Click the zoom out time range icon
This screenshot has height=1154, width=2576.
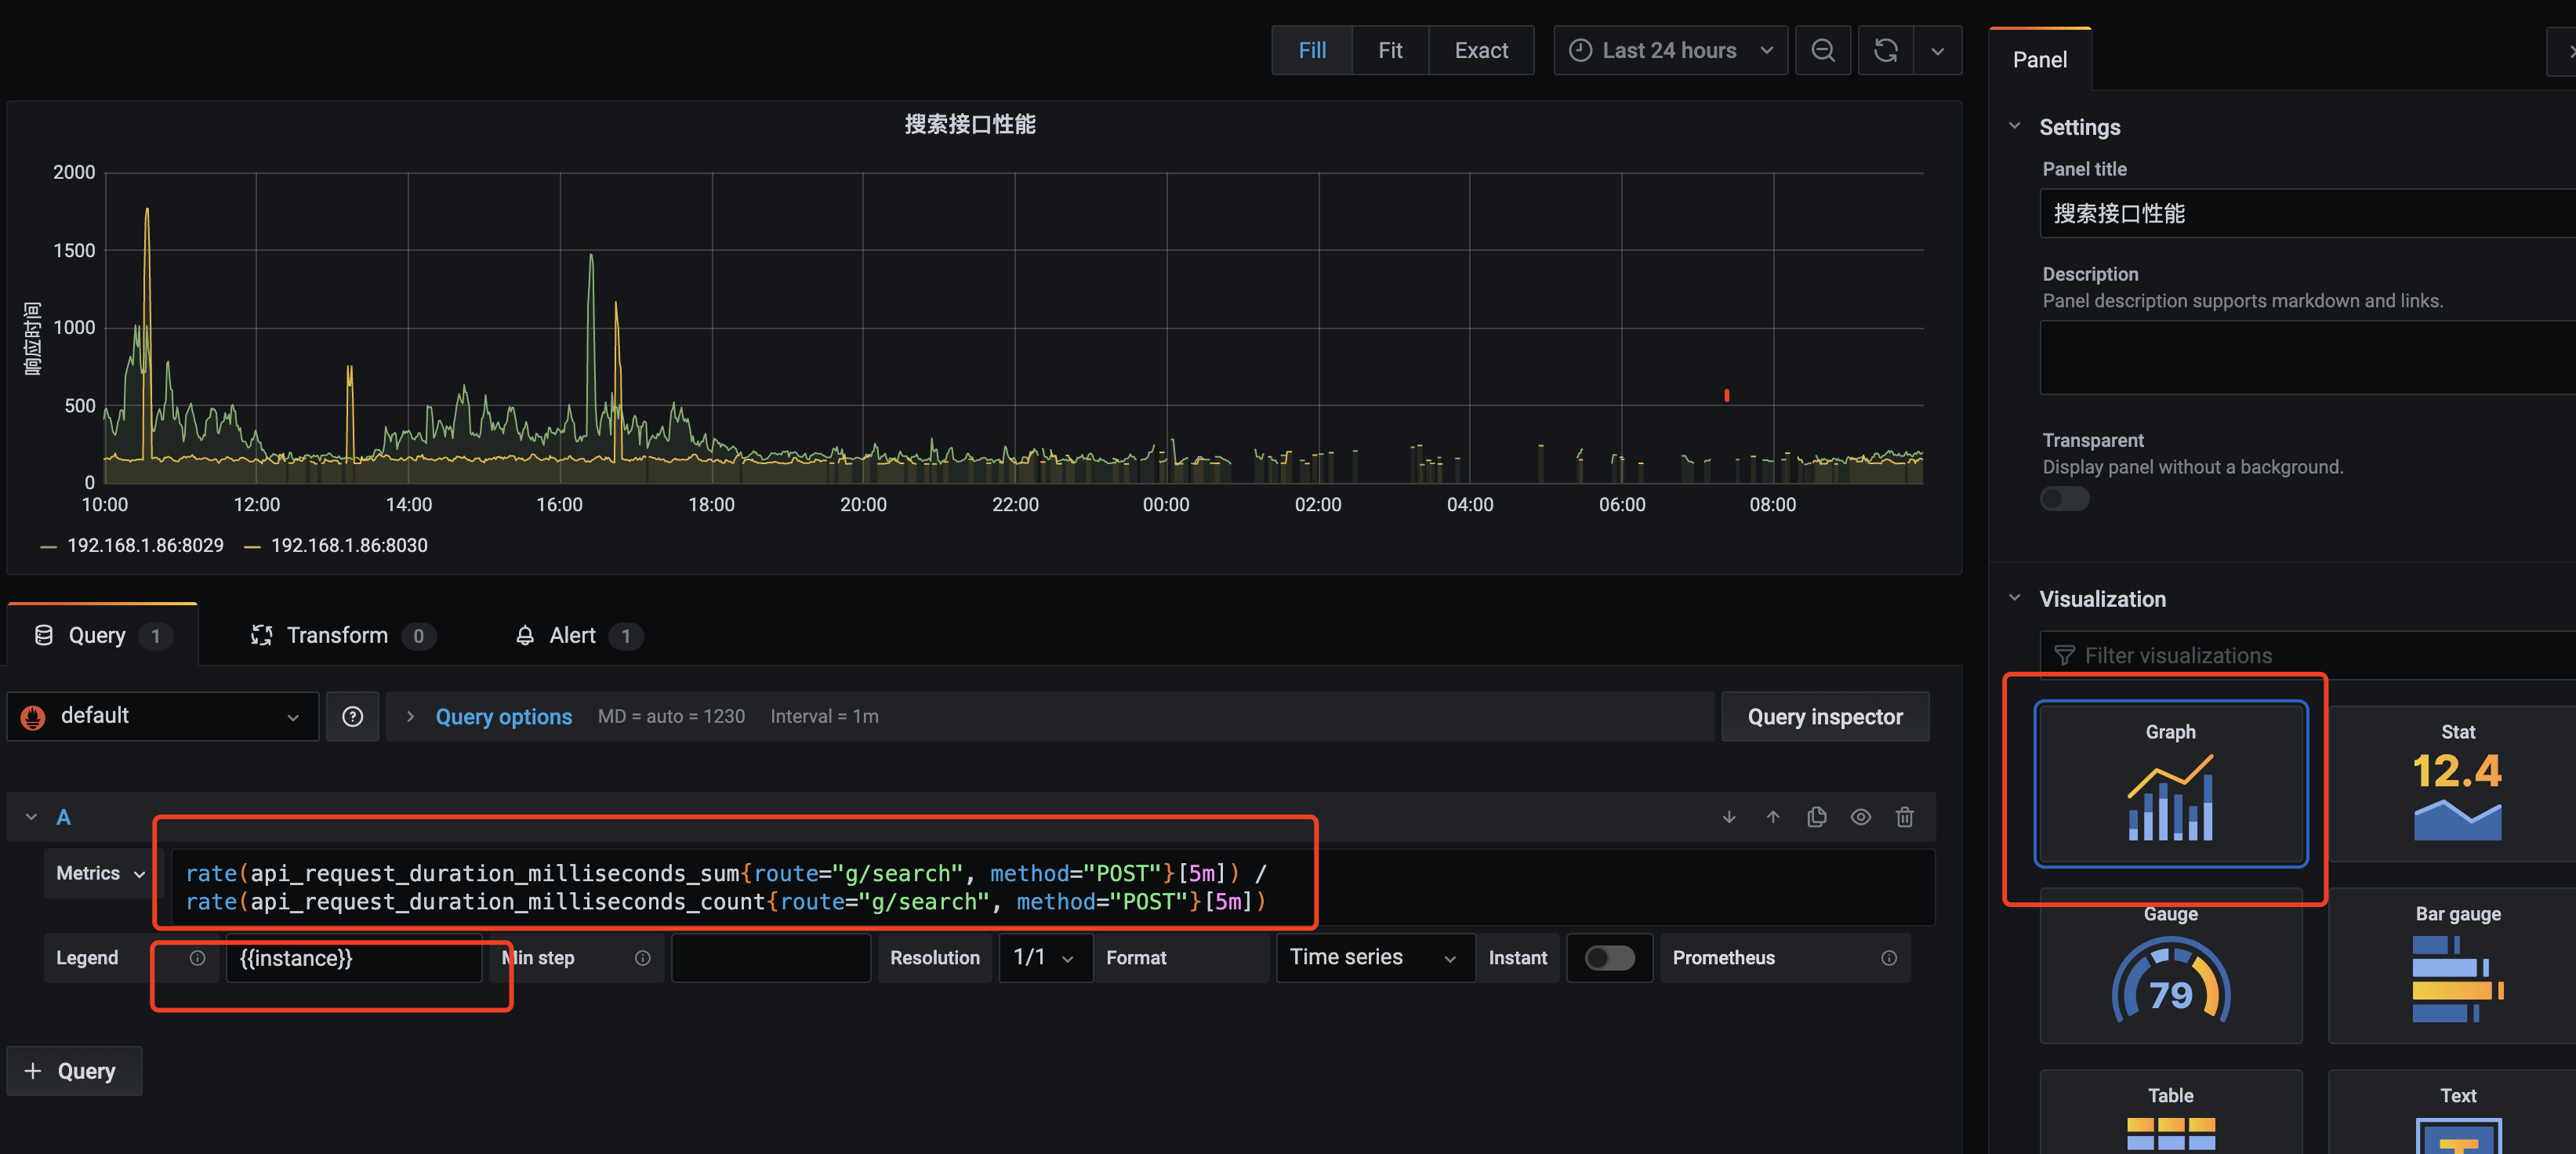pyautogui.click(x=1822, y=50)
